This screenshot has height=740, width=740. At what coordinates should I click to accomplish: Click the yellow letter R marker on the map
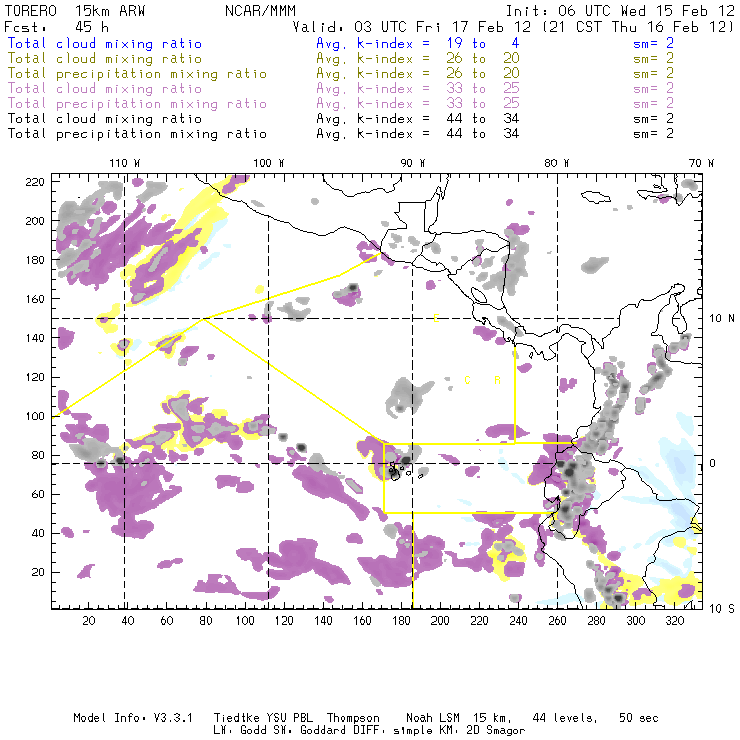coord(497,380)
